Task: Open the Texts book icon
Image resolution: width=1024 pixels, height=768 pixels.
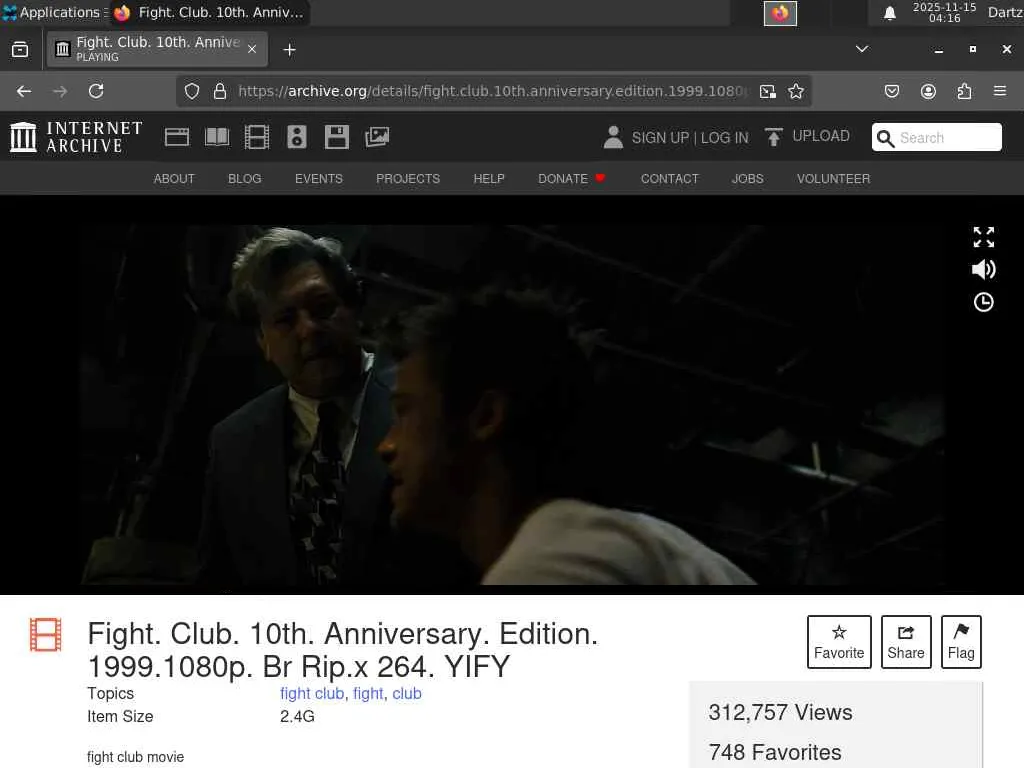Action: click(217, 137)
